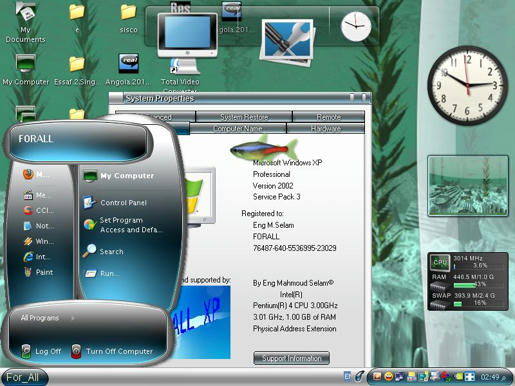The image size is (515, 386).
Task: Open Win... winamp item in start menu
Action: click(x=38, y=241)
